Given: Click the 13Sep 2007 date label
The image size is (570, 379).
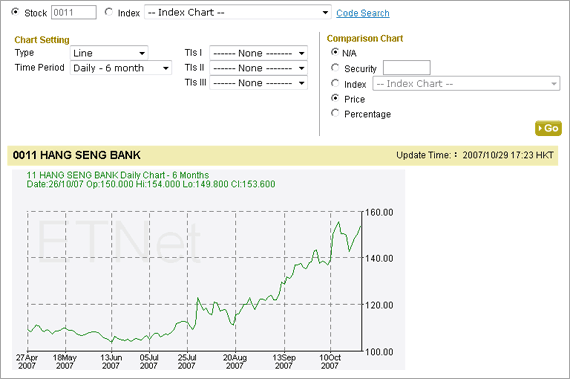Looking at the screenshot, I should point(284,362).
